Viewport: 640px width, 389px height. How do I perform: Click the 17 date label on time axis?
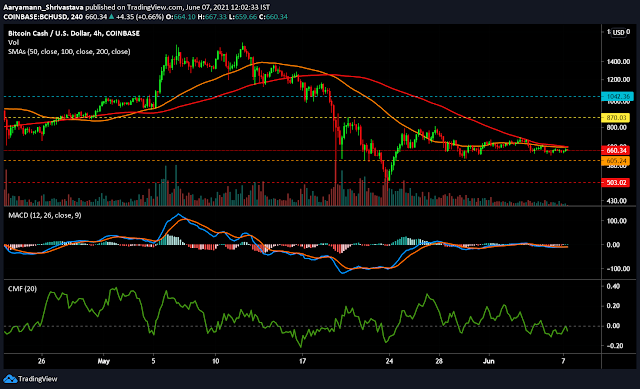[302, 362]
